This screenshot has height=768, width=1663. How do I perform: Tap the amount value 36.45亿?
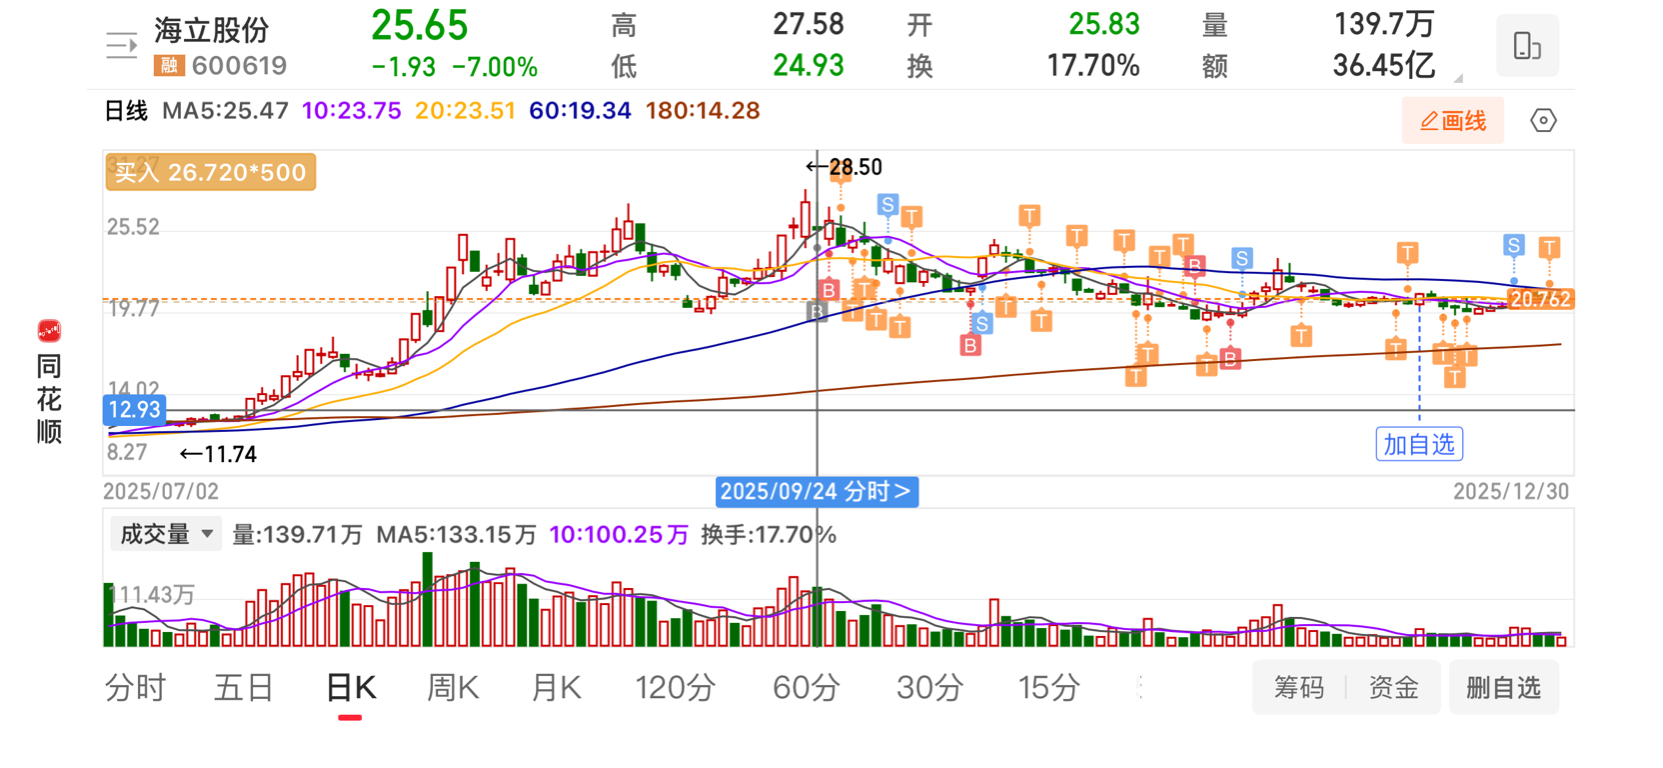tap(1384, 66)
